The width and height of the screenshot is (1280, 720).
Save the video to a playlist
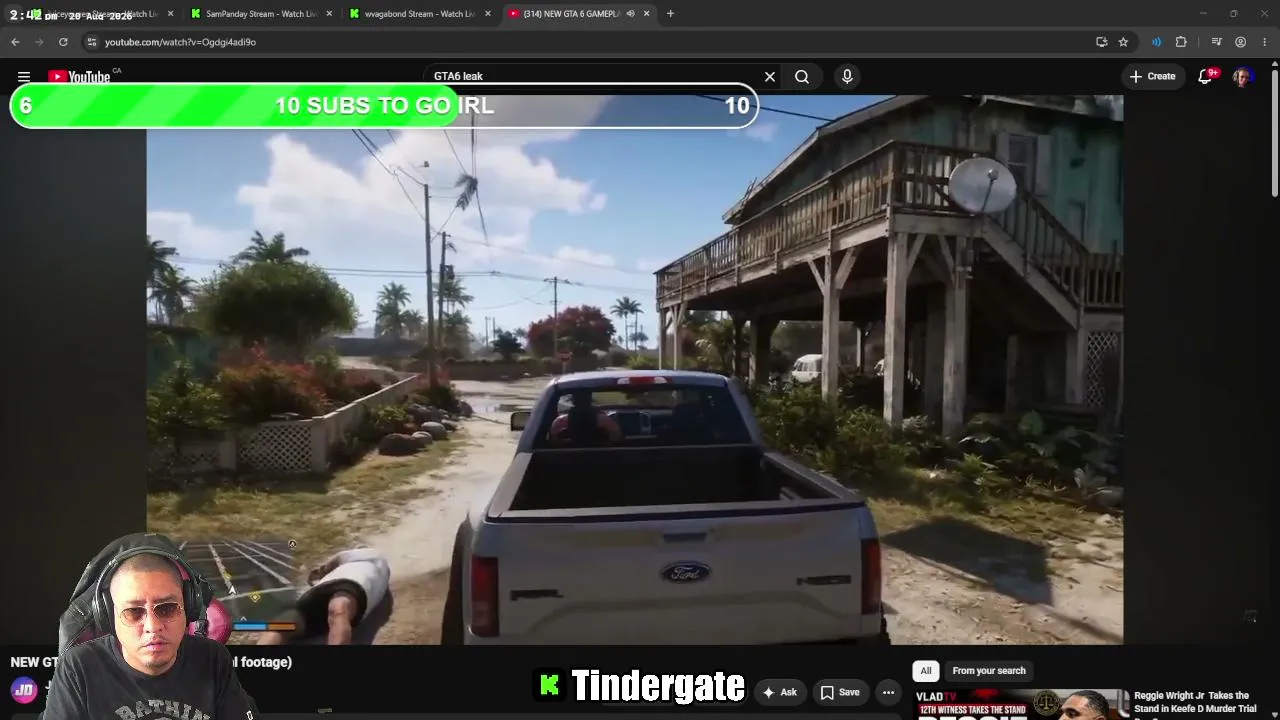pyautogui.click(x=840, y=692)
